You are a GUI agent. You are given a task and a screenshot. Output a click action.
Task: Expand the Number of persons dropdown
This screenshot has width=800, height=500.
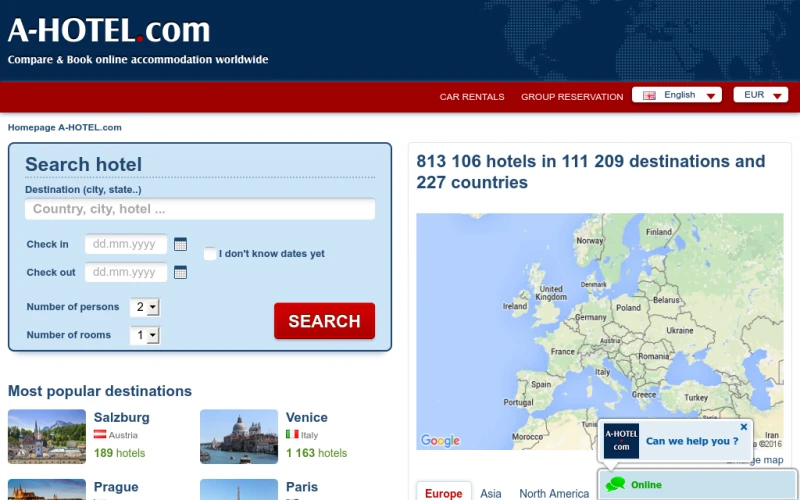tap(145, 307)
